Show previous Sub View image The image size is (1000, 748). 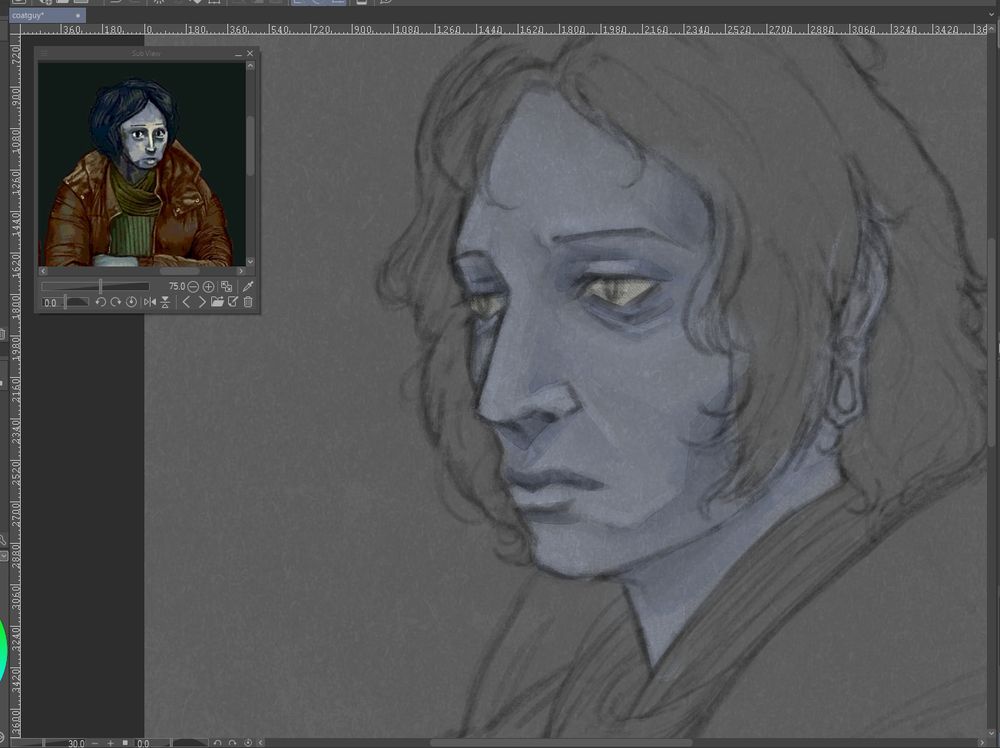pyautogui.click(x=186, y=302)
